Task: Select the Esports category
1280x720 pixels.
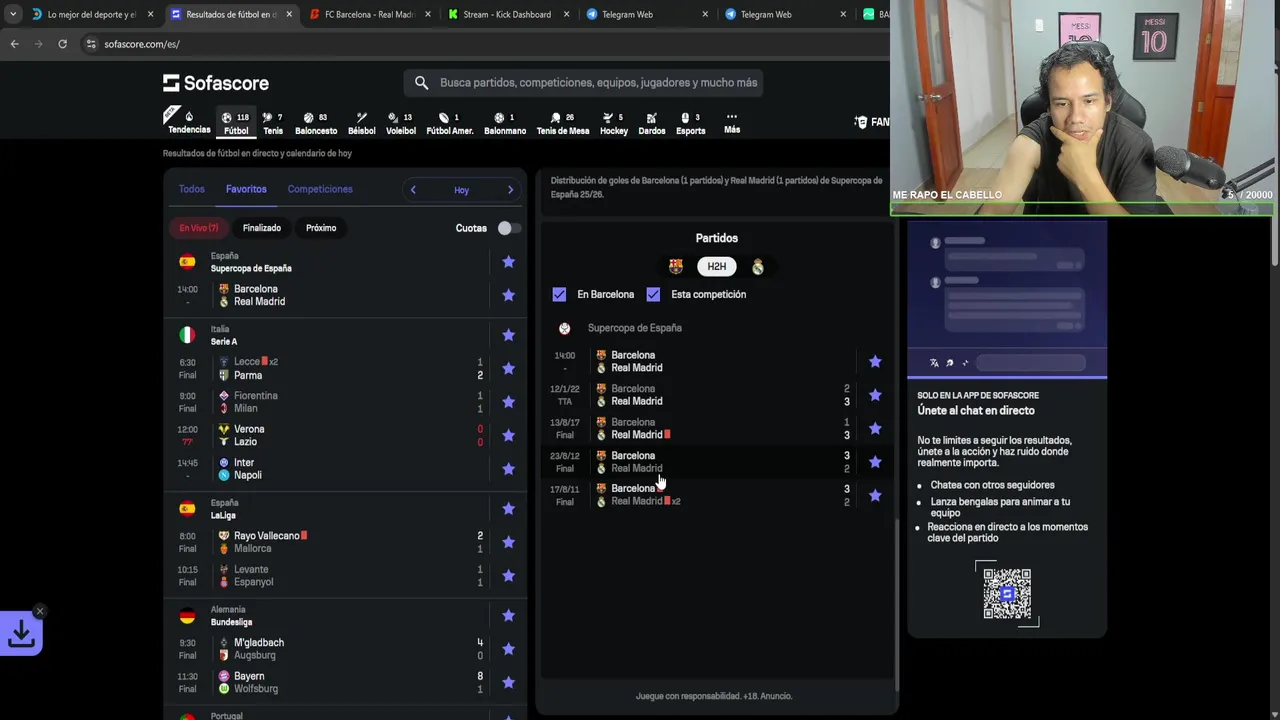Action: [691, 123]
